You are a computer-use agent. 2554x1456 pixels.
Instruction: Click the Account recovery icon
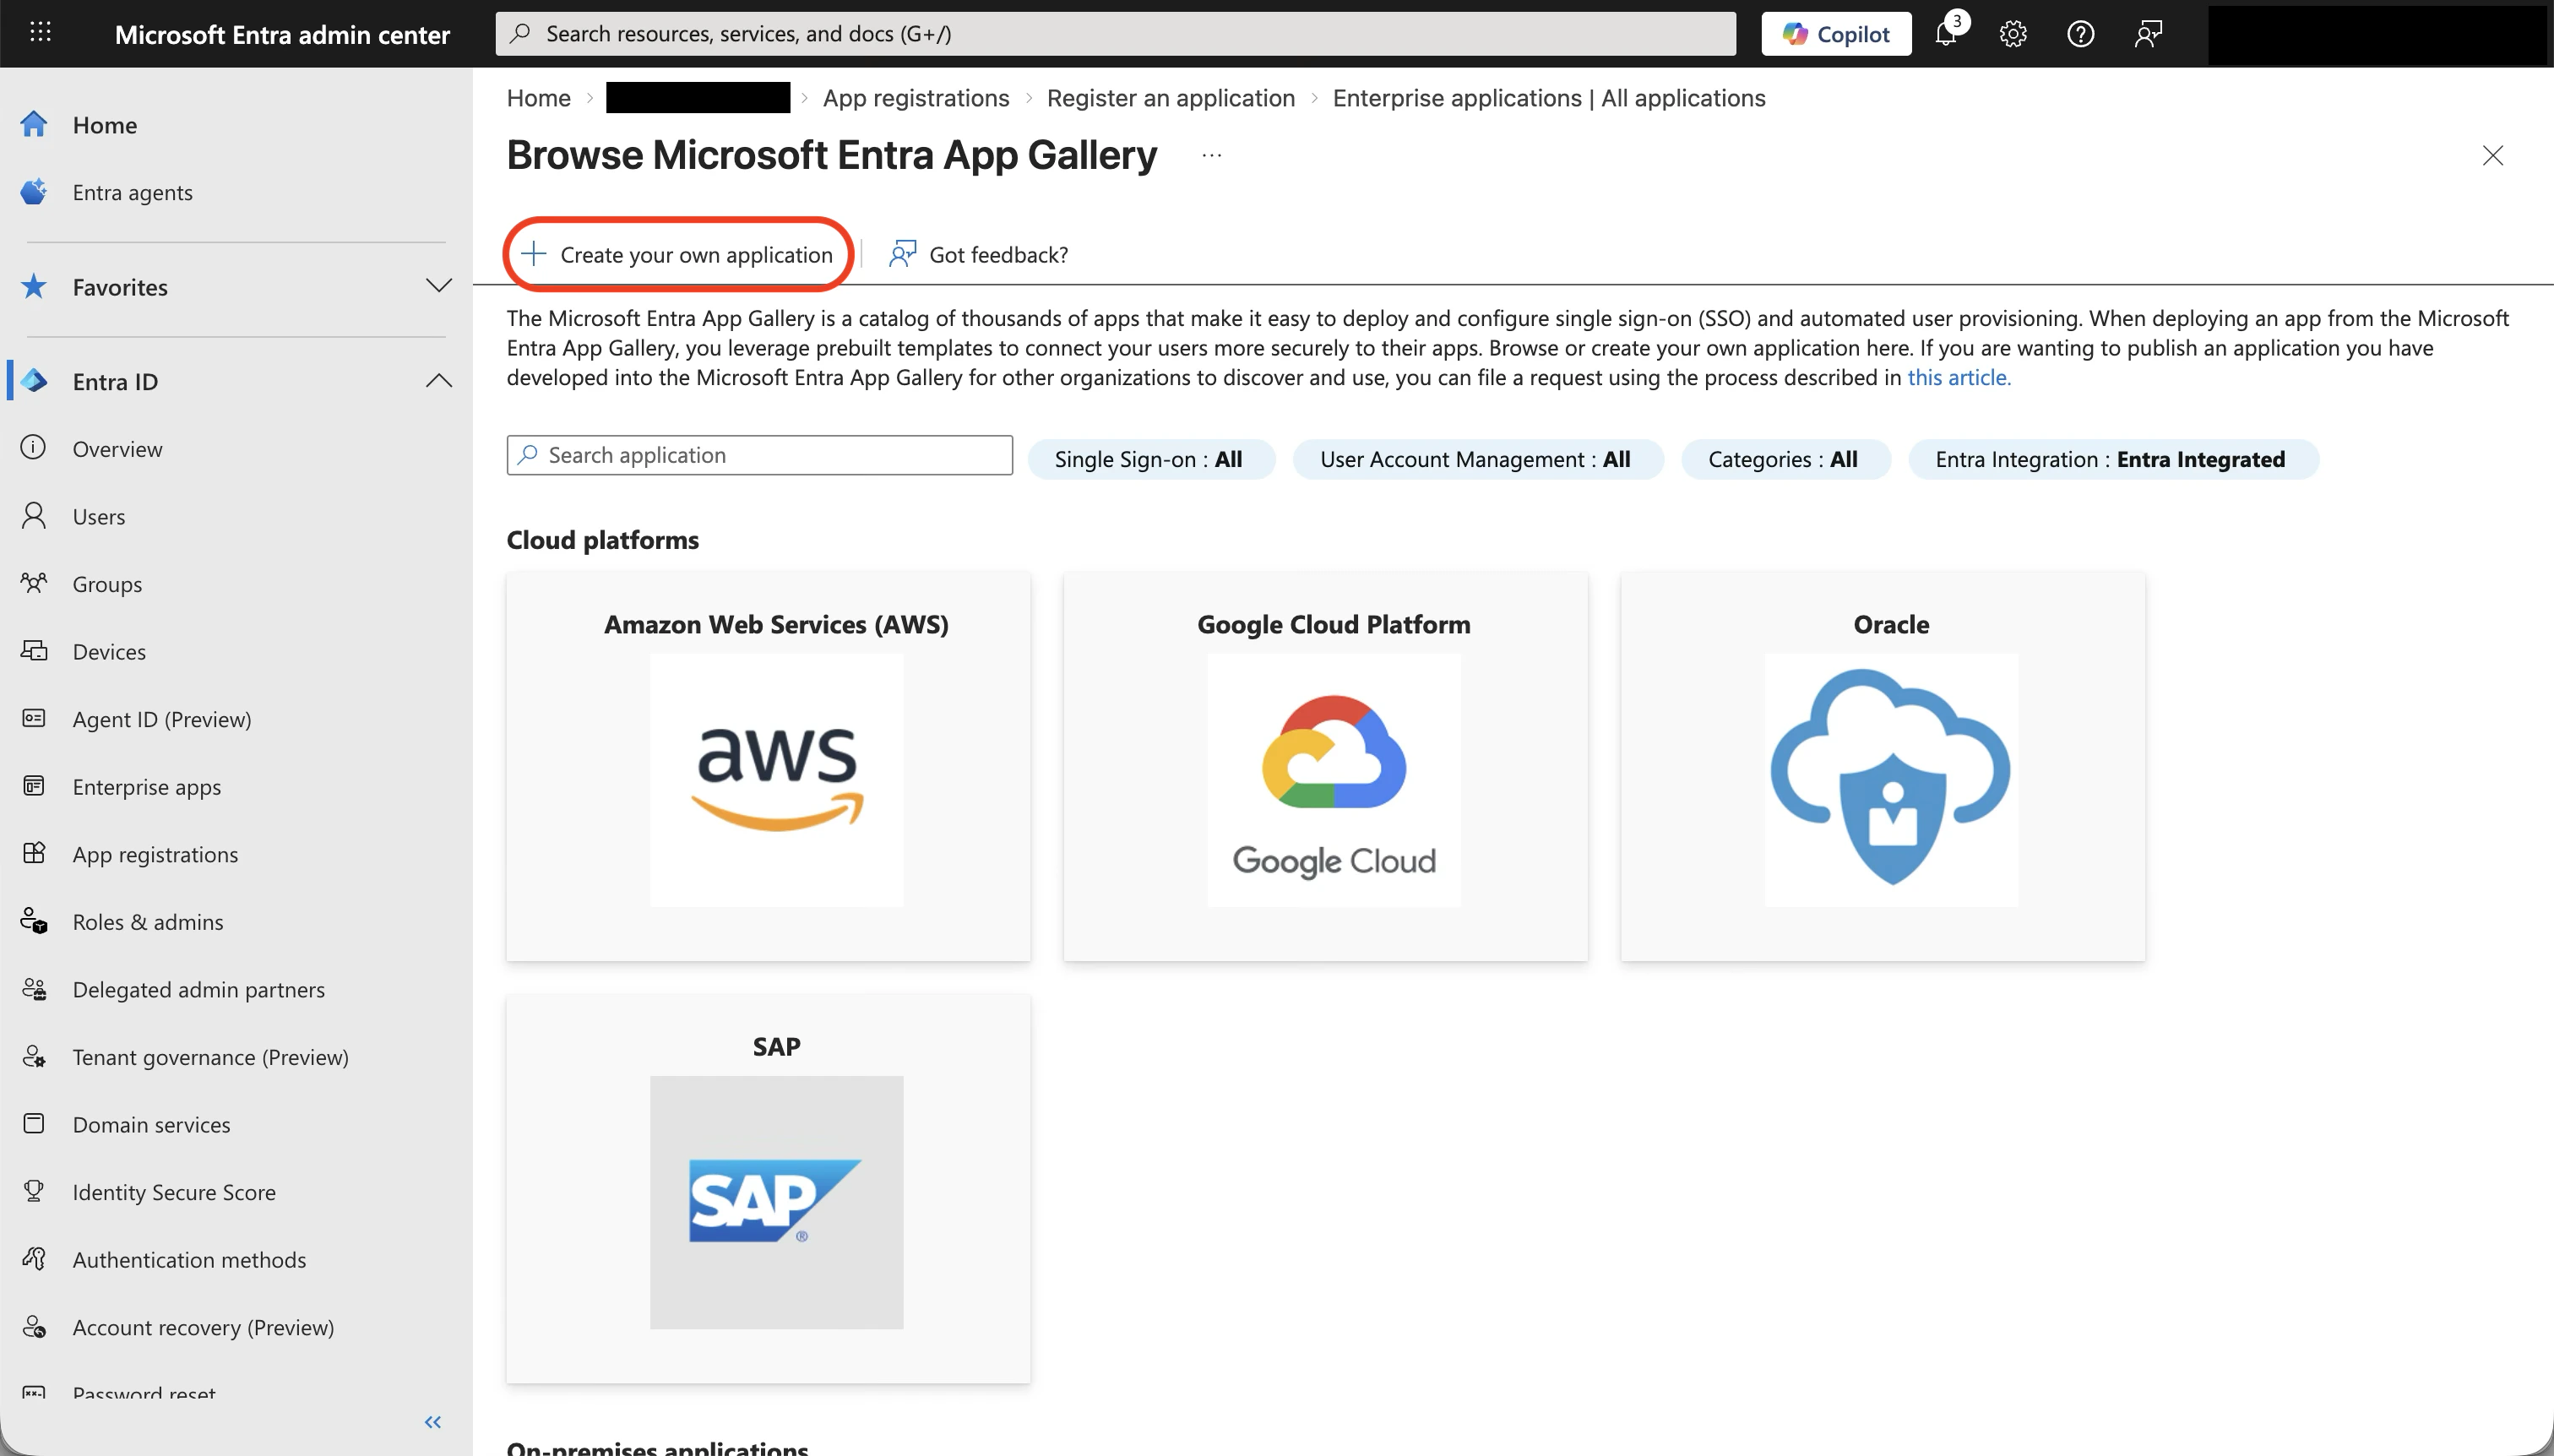[x=34, y=1327]
